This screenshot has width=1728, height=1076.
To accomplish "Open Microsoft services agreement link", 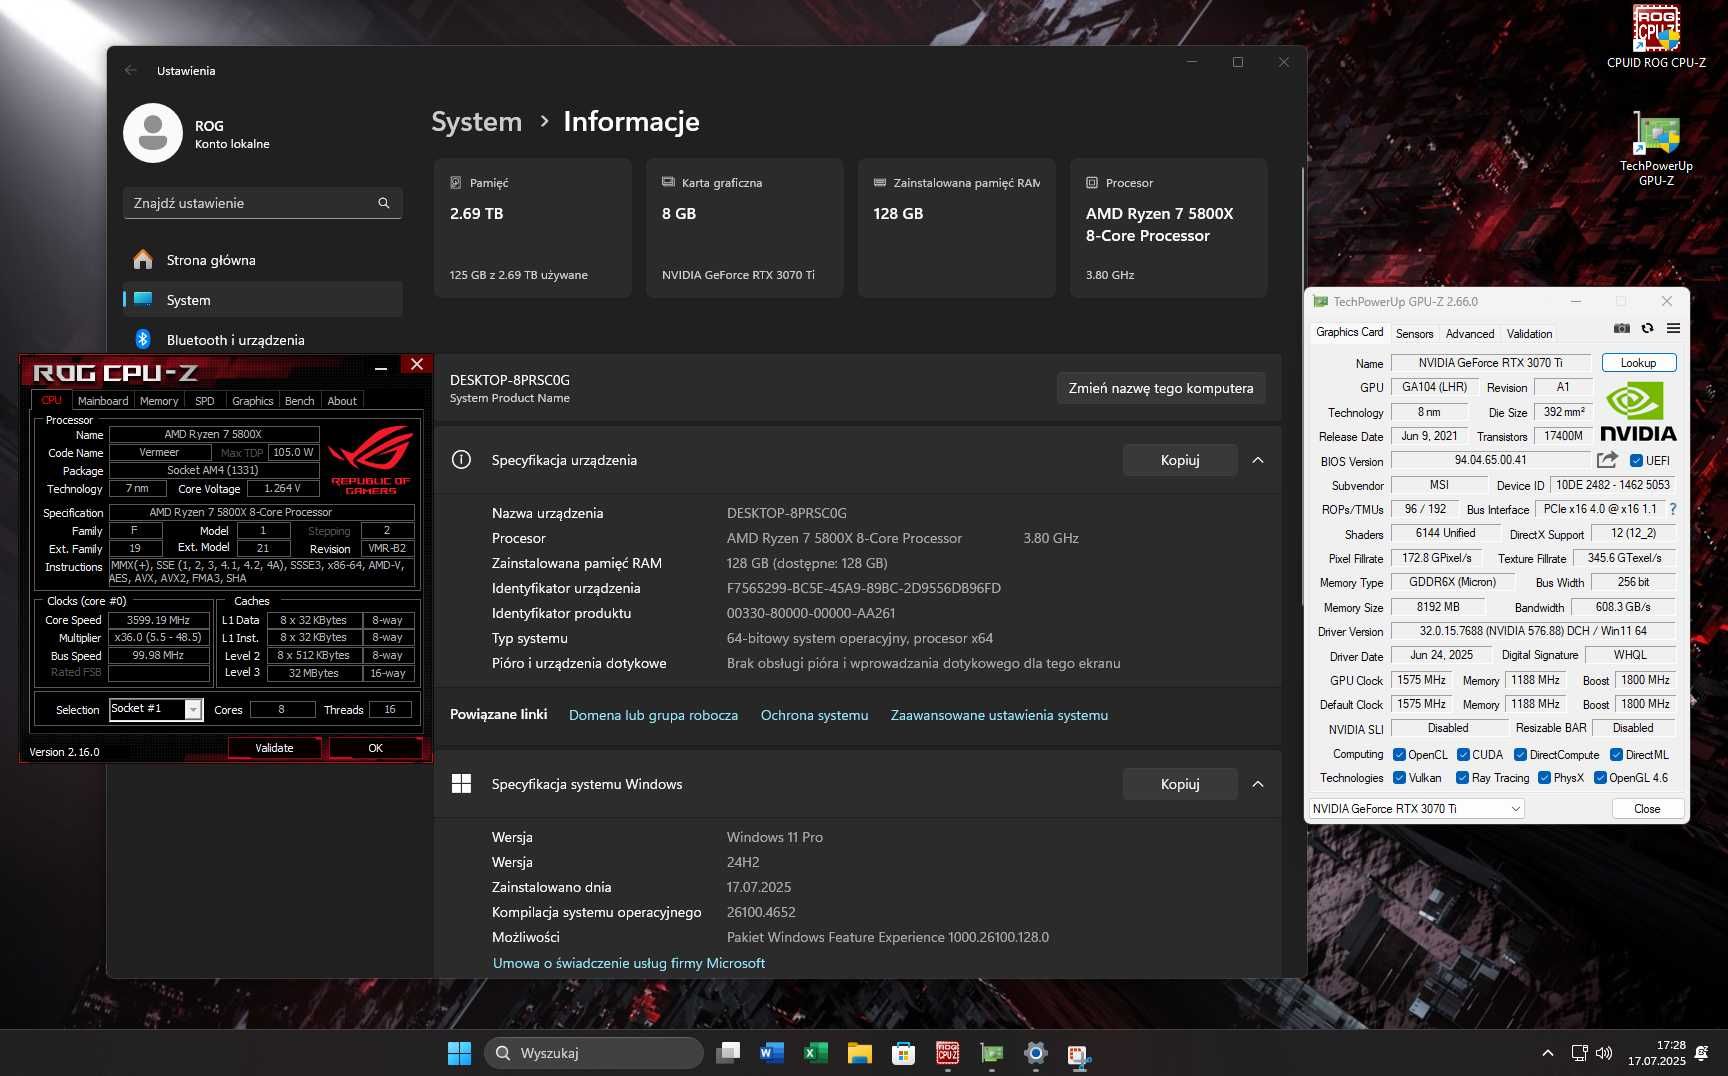I will (629, 963).
